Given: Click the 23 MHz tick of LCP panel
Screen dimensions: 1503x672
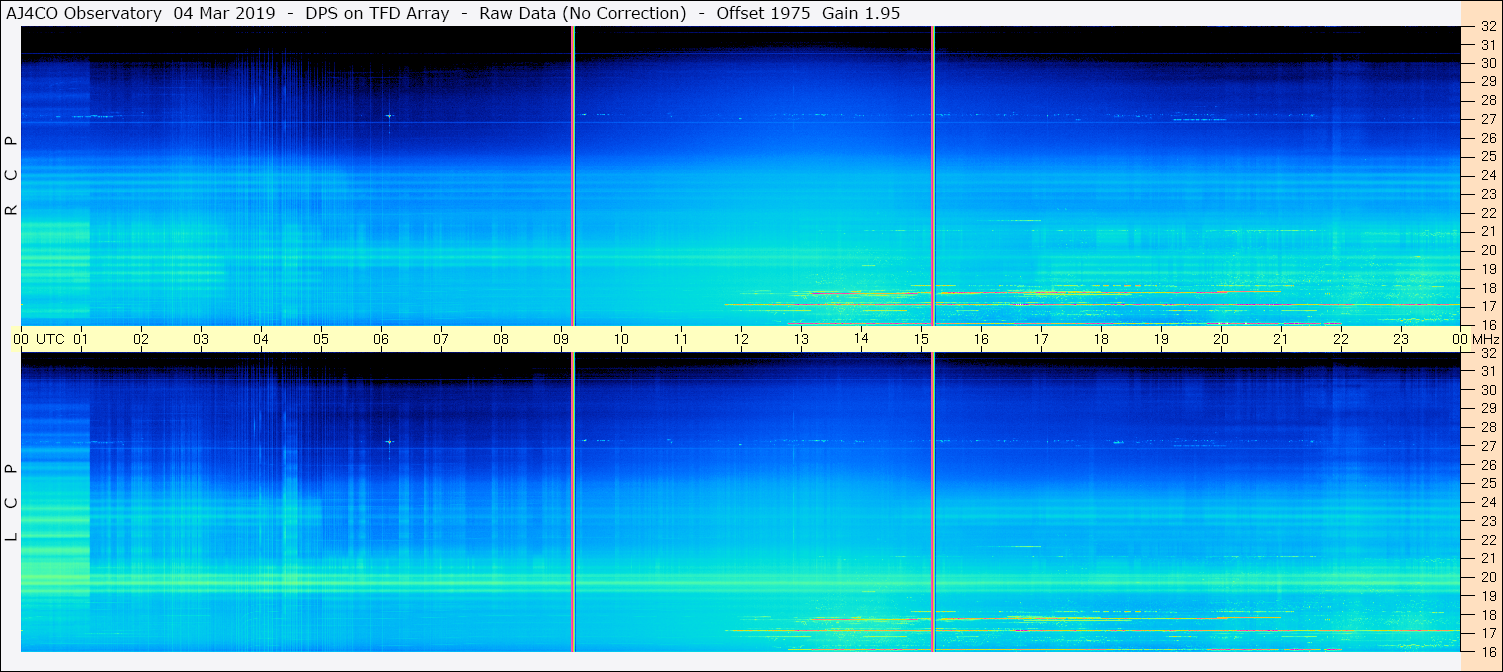Looking at the screenshot, I should [x=1487, y=521].
